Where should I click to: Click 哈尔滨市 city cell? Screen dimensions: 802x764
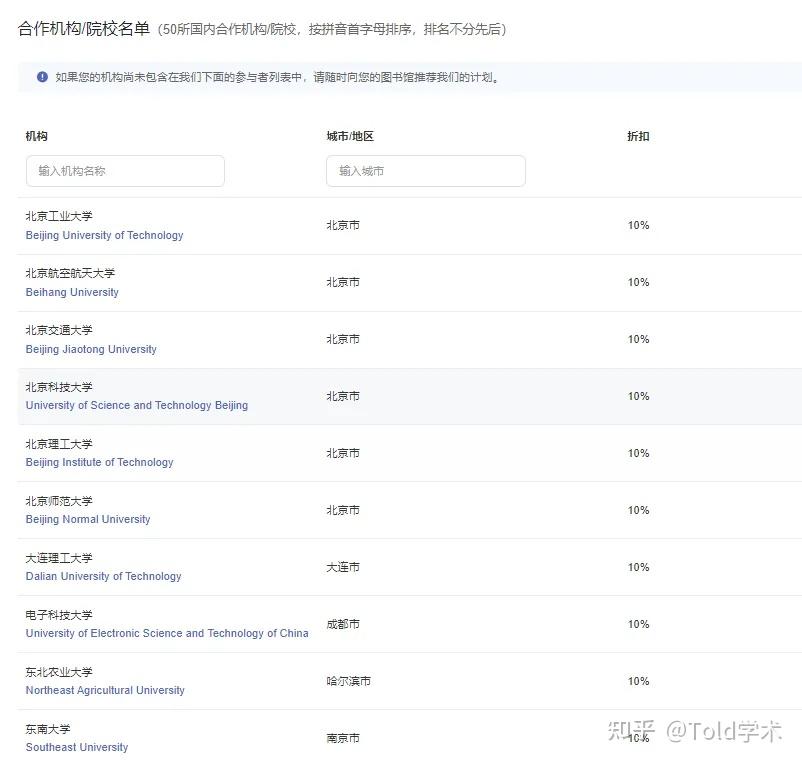pos(349,681)
